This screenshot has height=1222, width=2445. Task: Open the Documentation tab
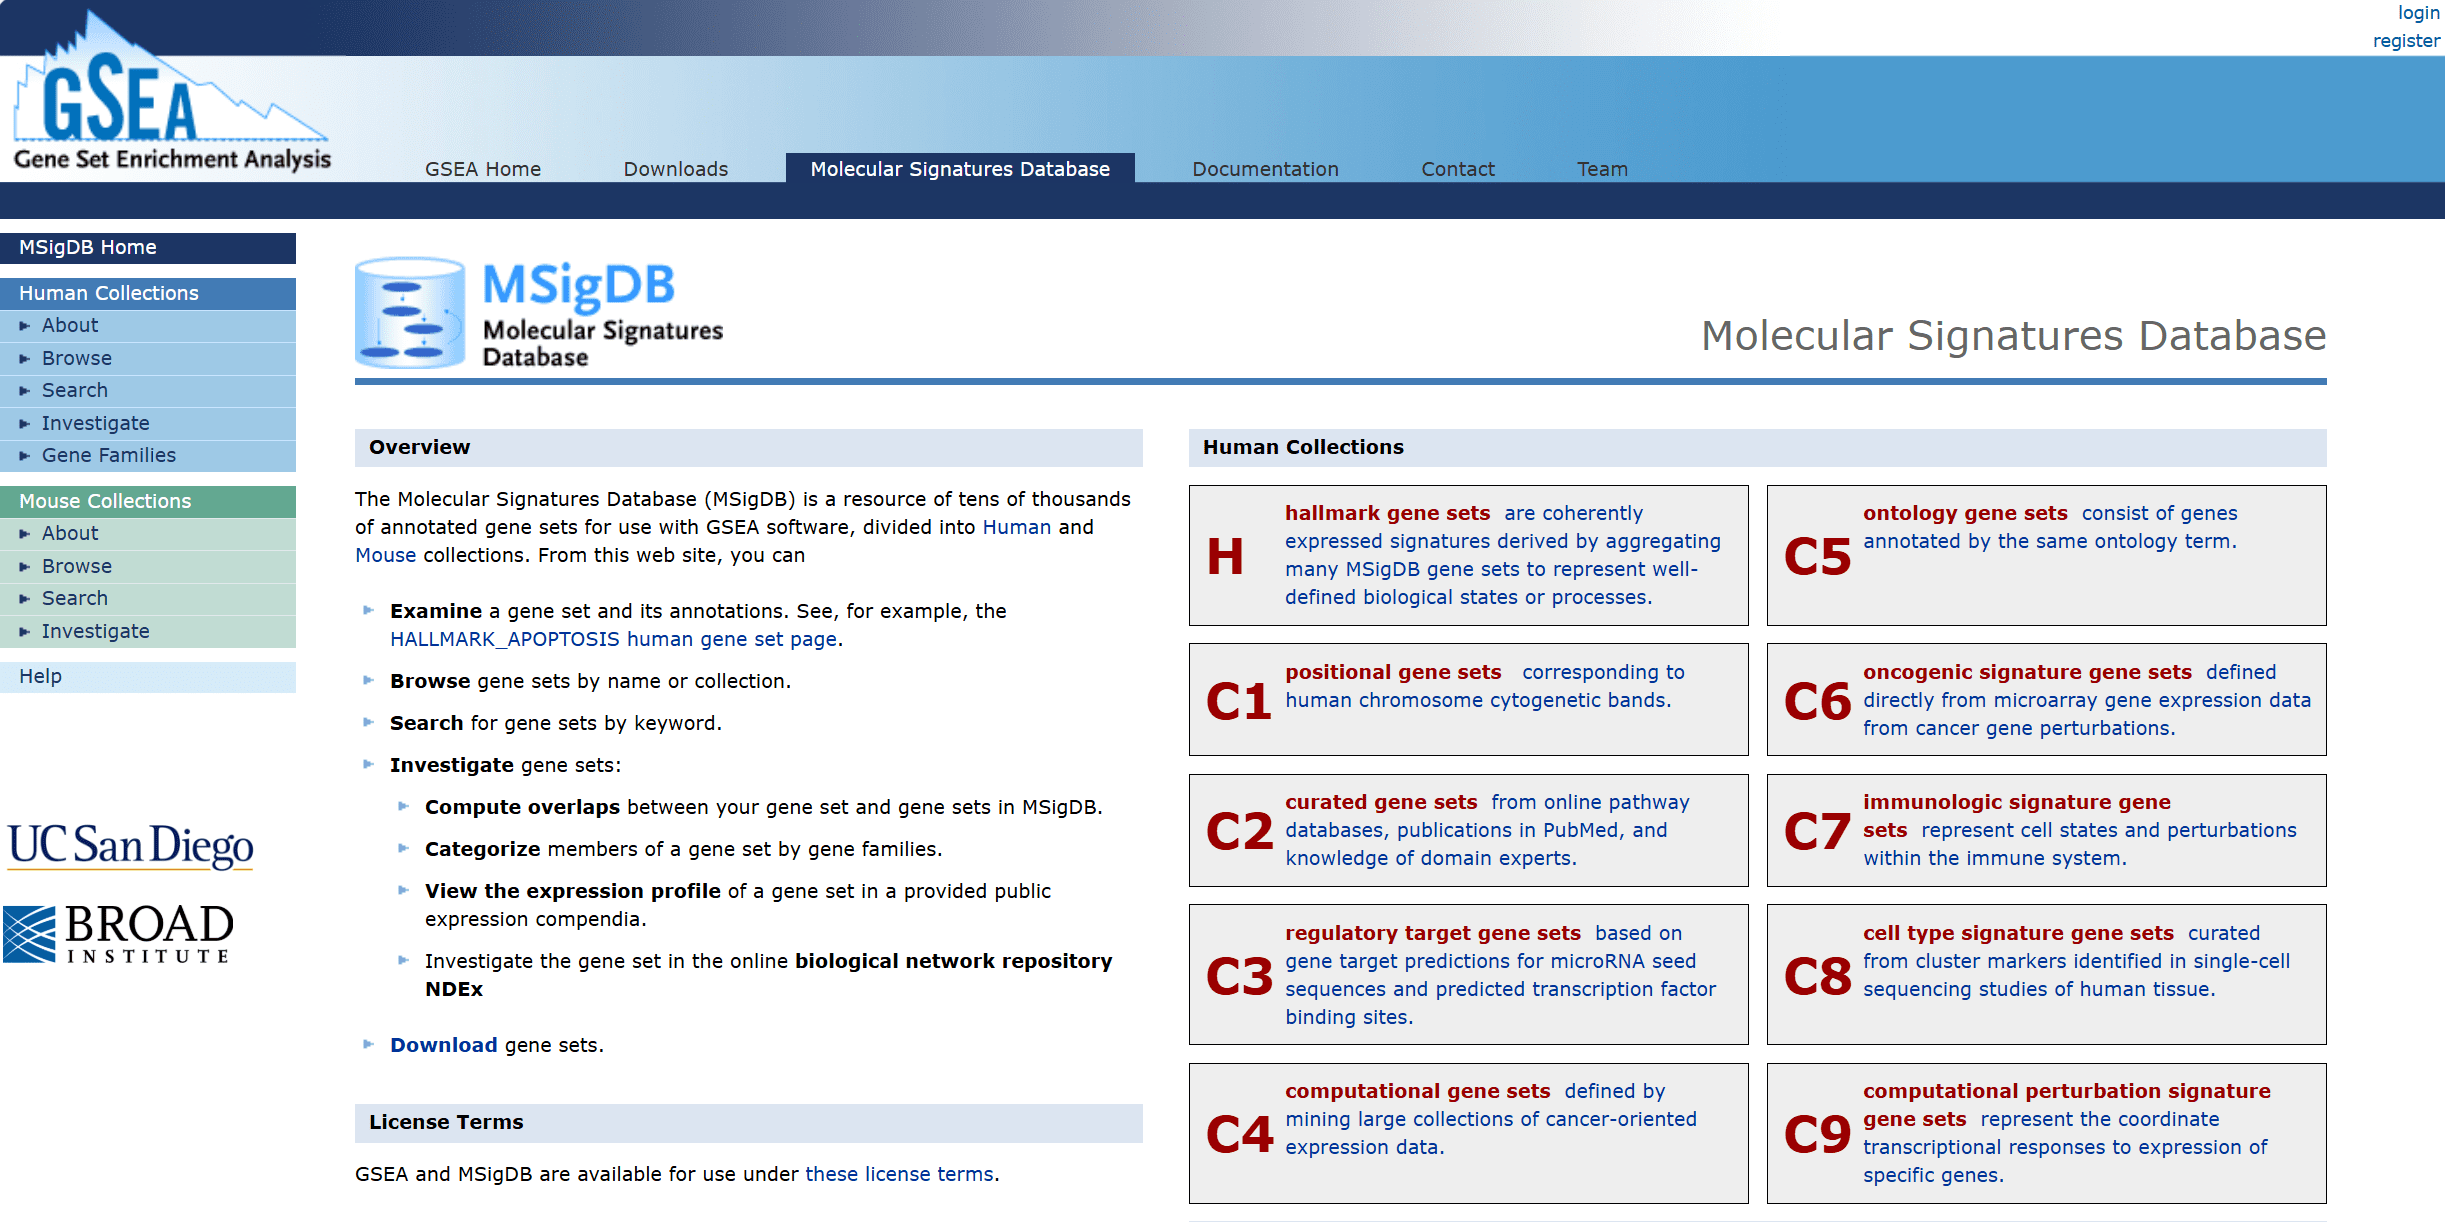tap(1264, 169)
